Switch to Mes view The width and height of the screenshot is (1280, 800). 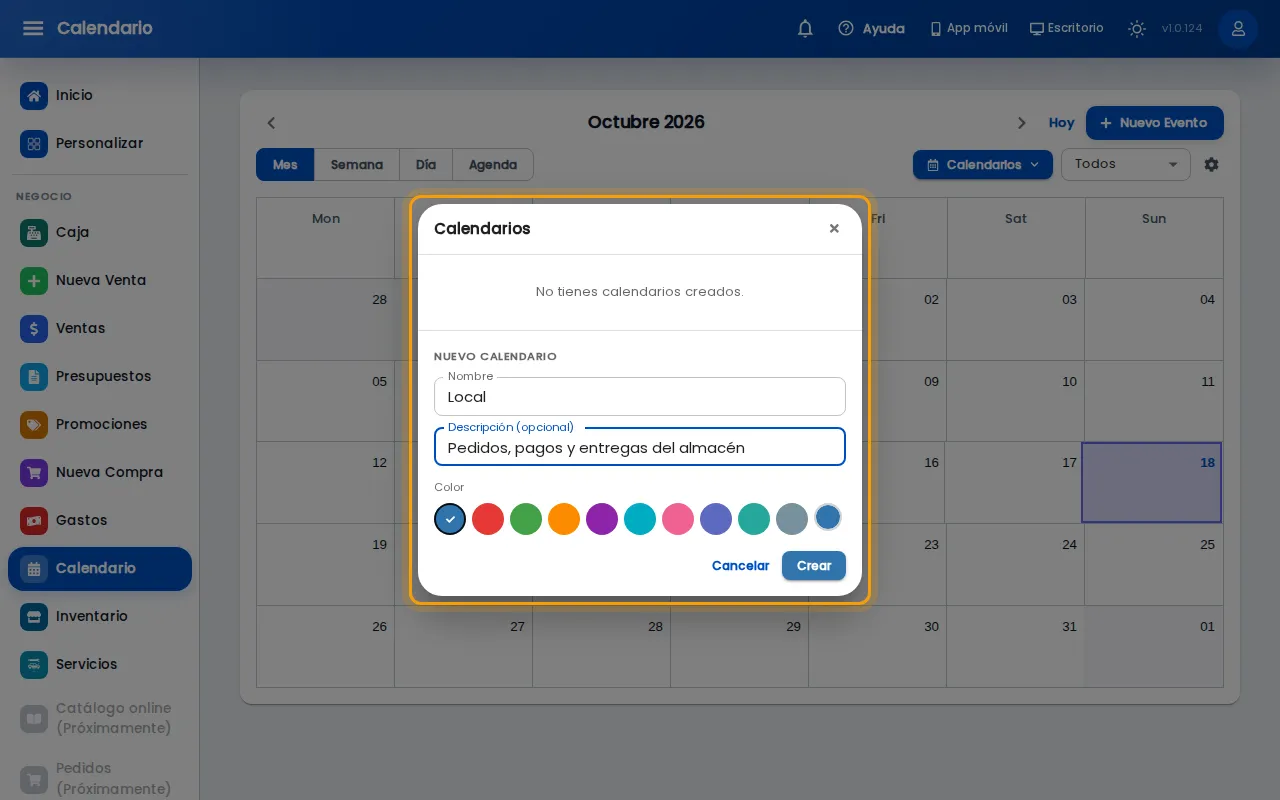click(285, 165)
